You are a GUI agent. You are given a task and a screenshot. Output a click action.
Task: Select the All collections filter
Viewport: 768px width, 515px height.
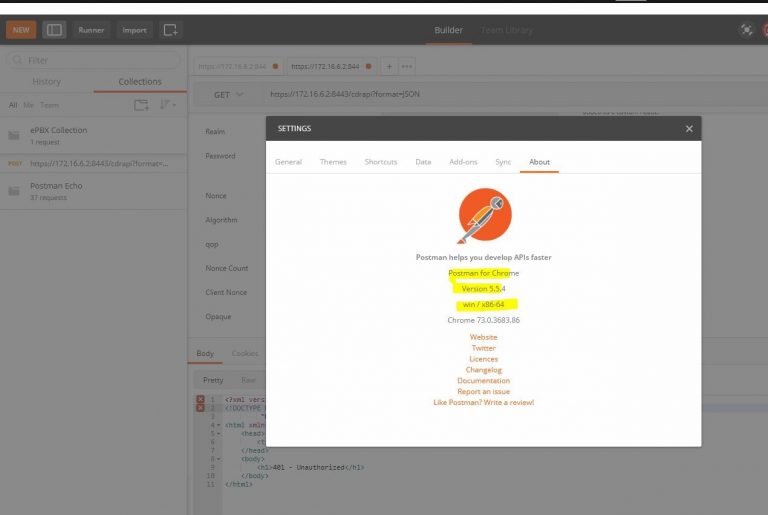tap(13, 105)
